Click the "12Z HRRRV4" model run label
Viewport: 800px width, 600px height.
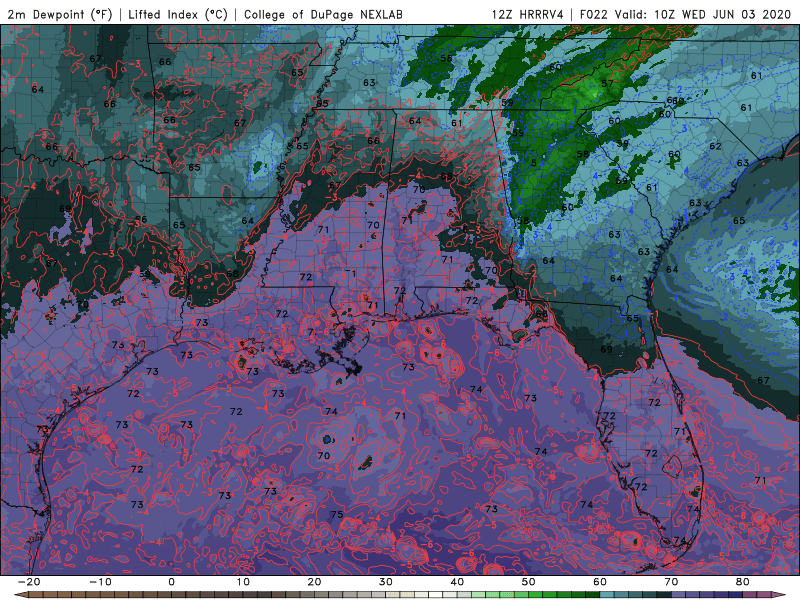528,14
